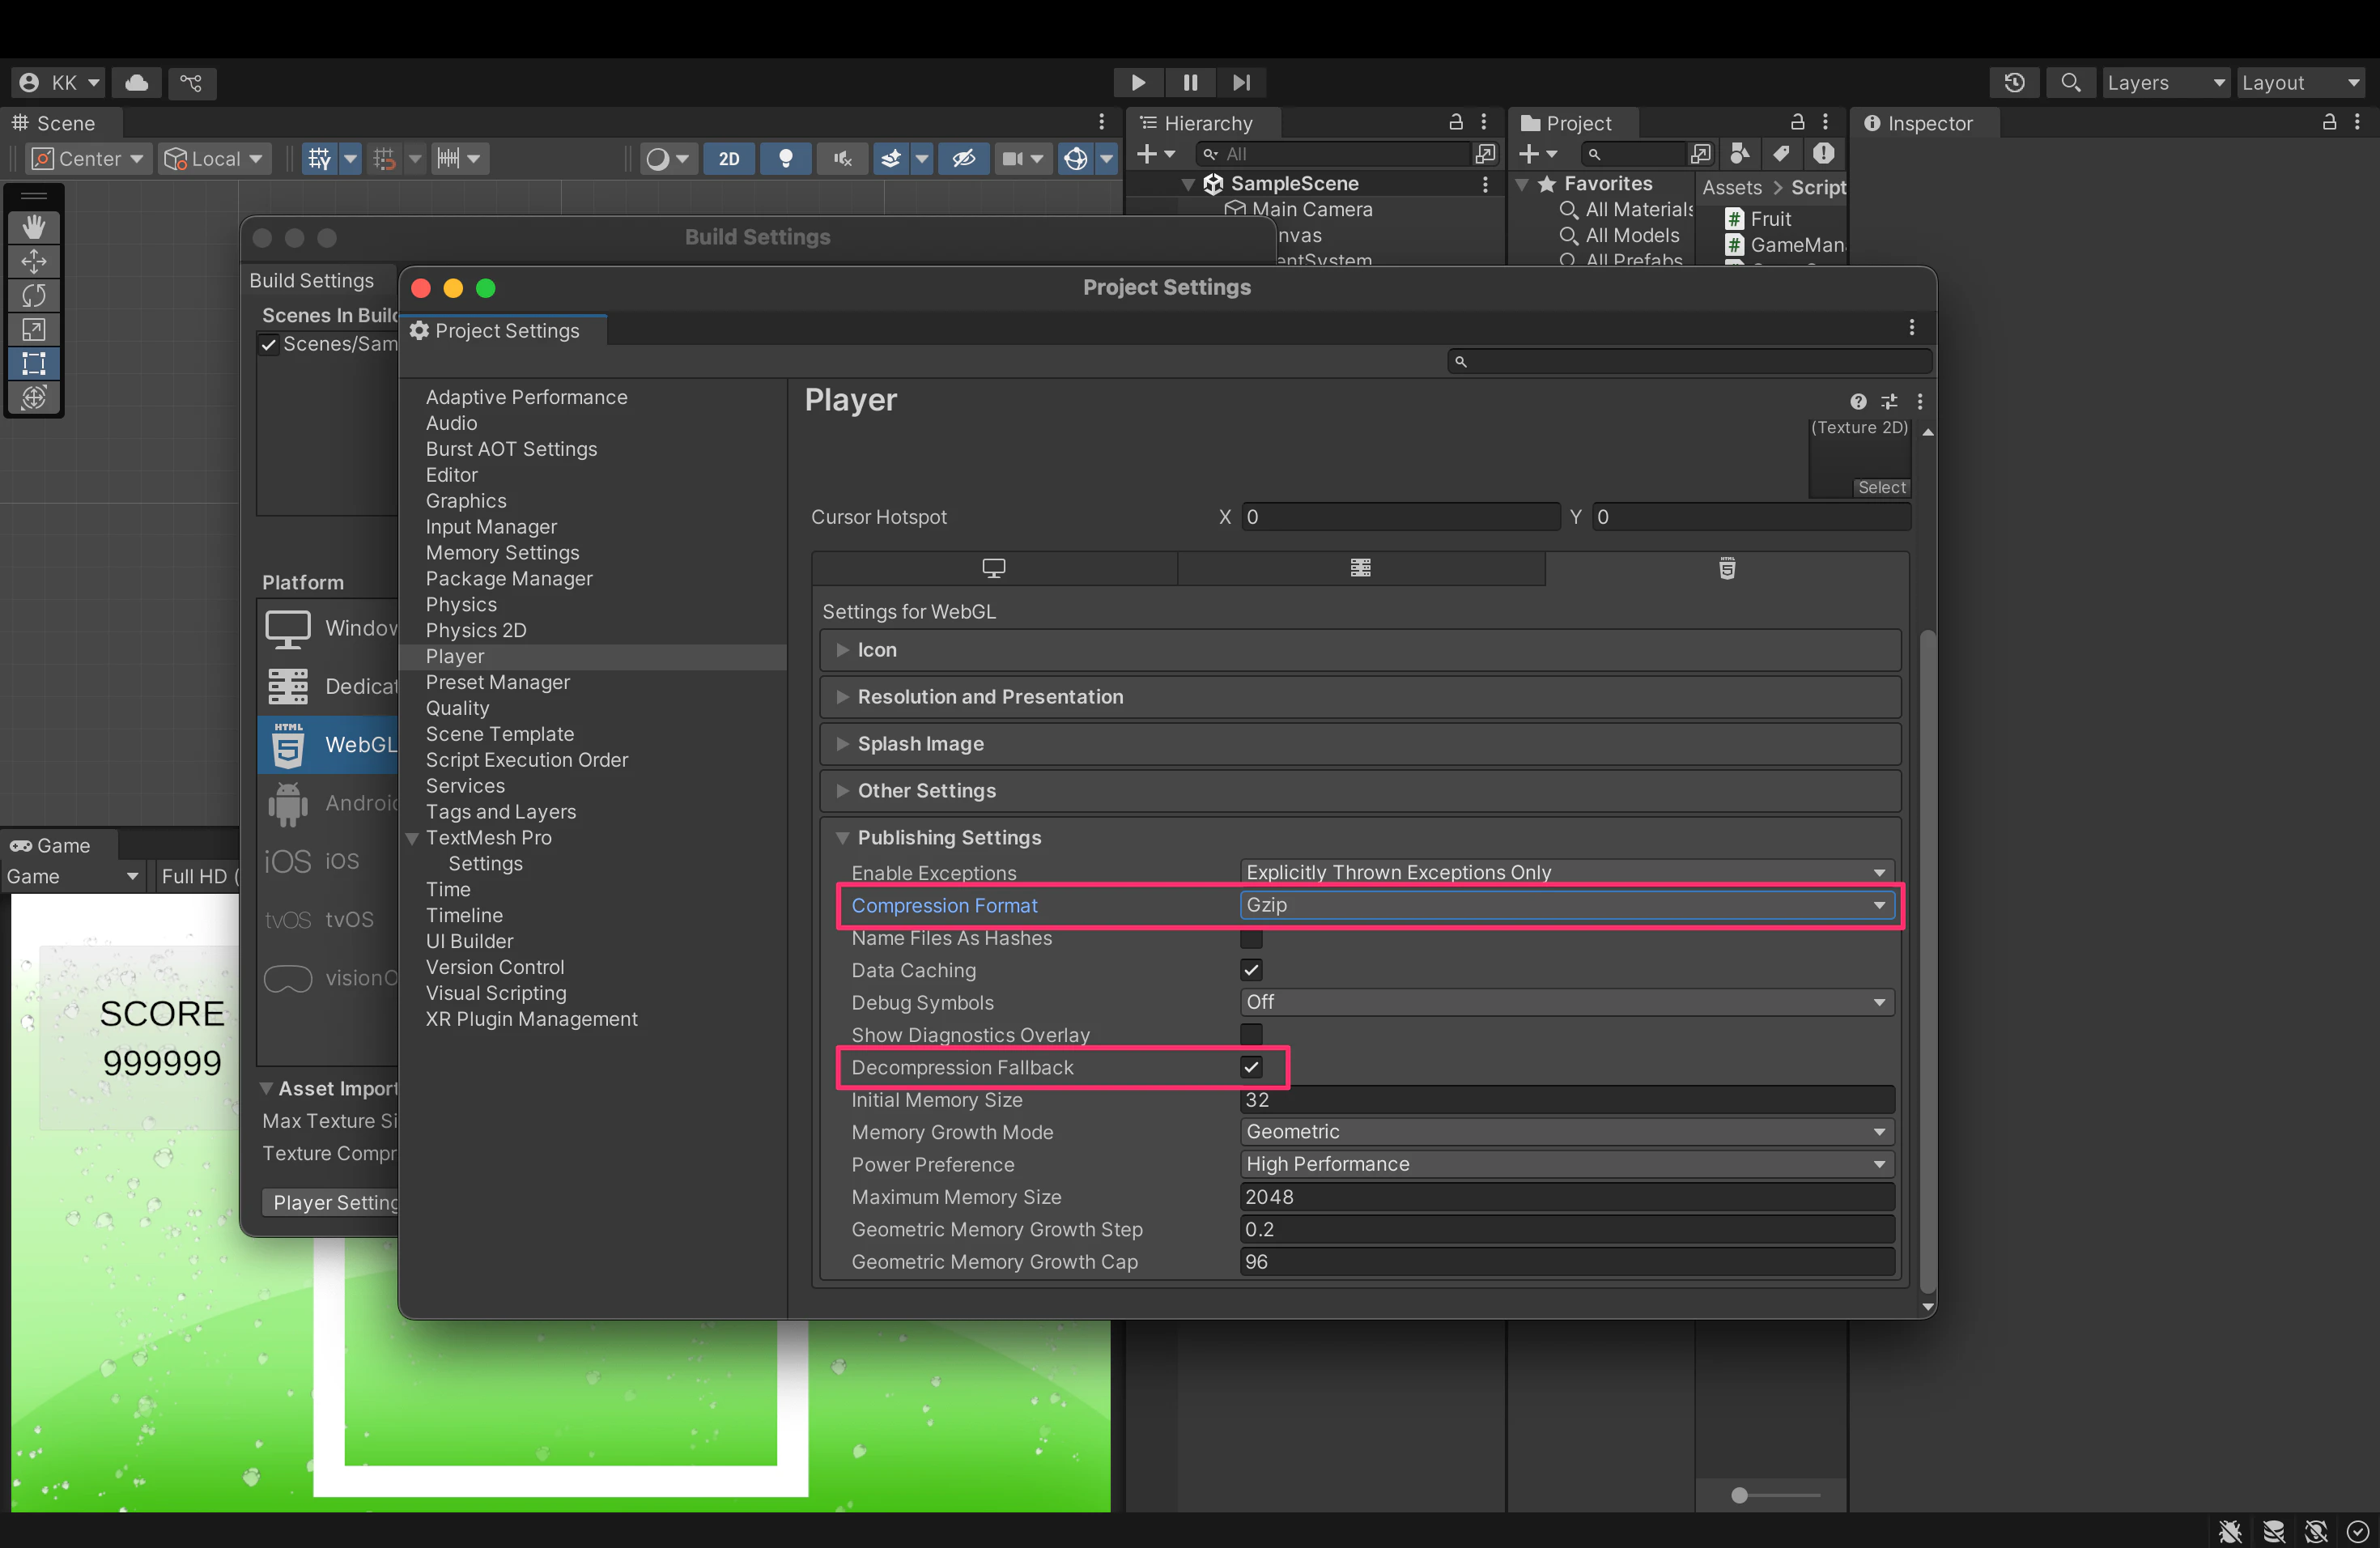
Task: Open the Unity Cloud icon
Action: pyautogui.click(x=137, y=83)
